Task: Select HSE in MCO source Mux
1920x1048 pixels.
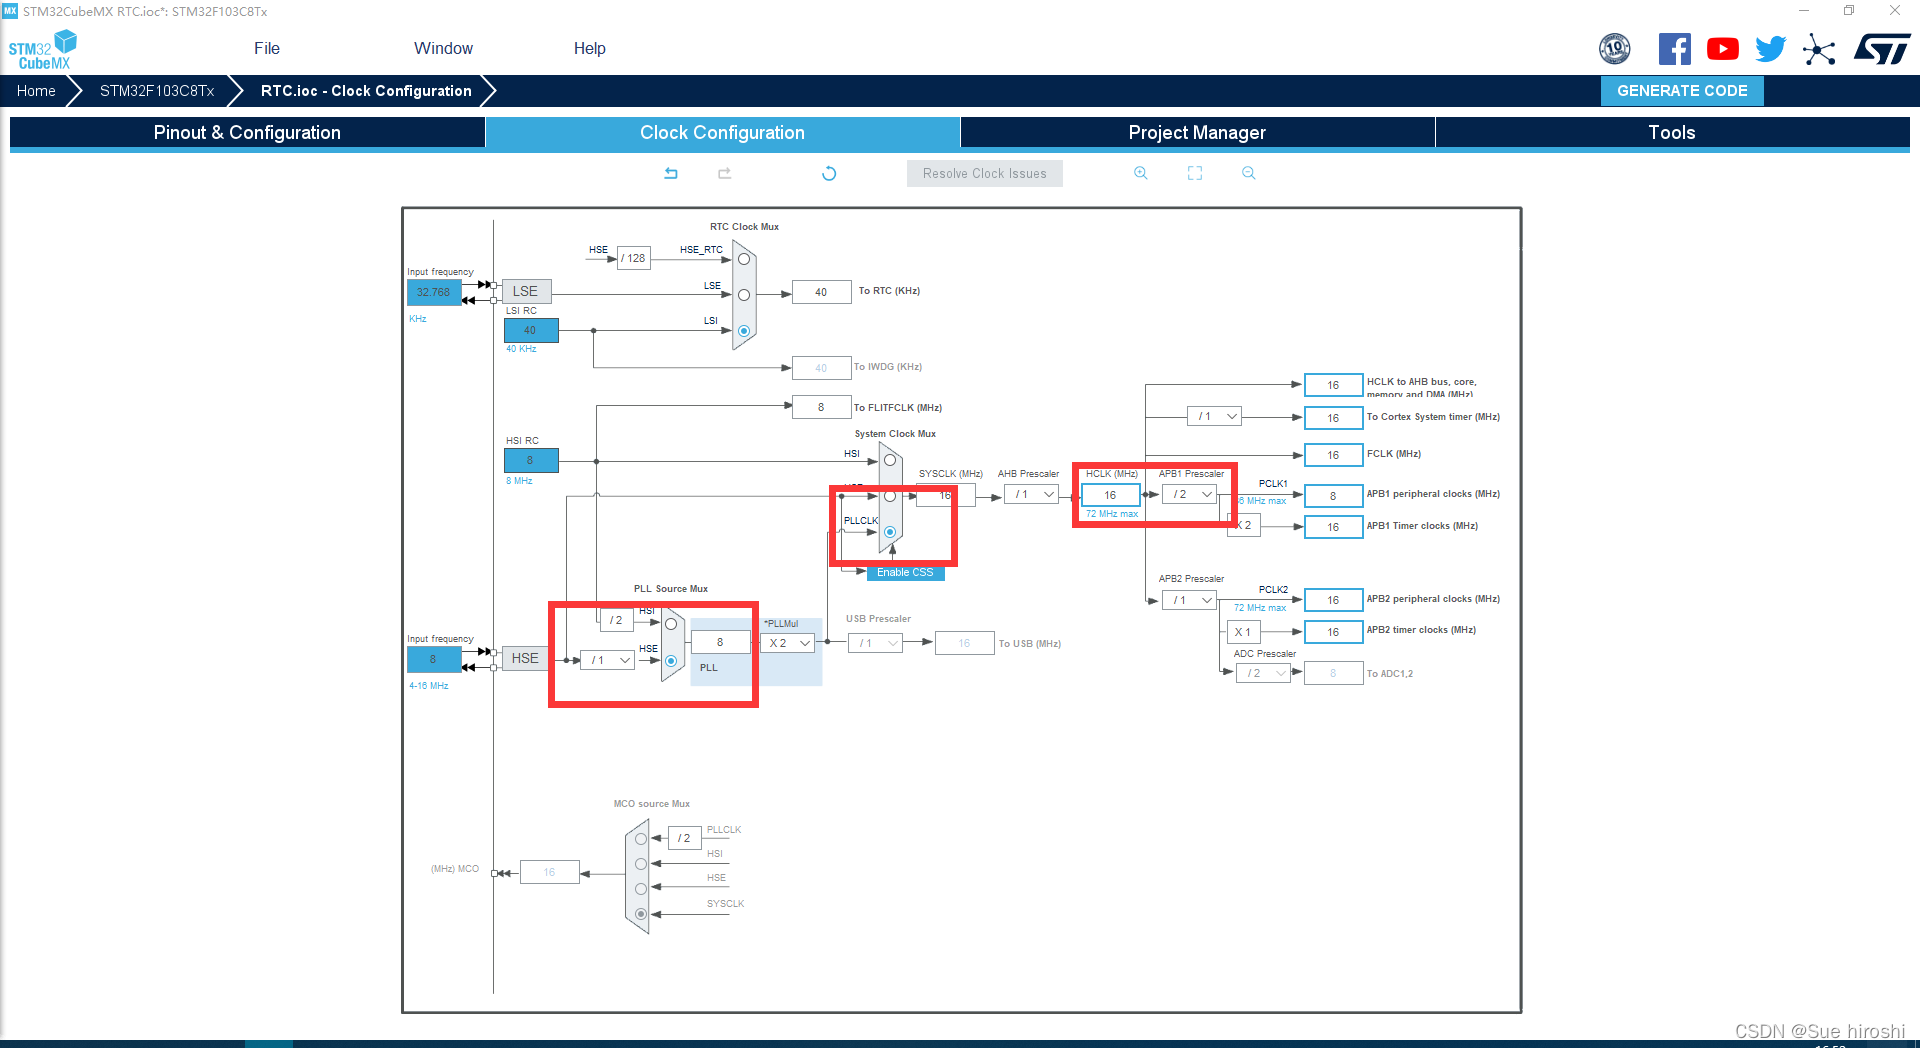Action: (641, 888)
